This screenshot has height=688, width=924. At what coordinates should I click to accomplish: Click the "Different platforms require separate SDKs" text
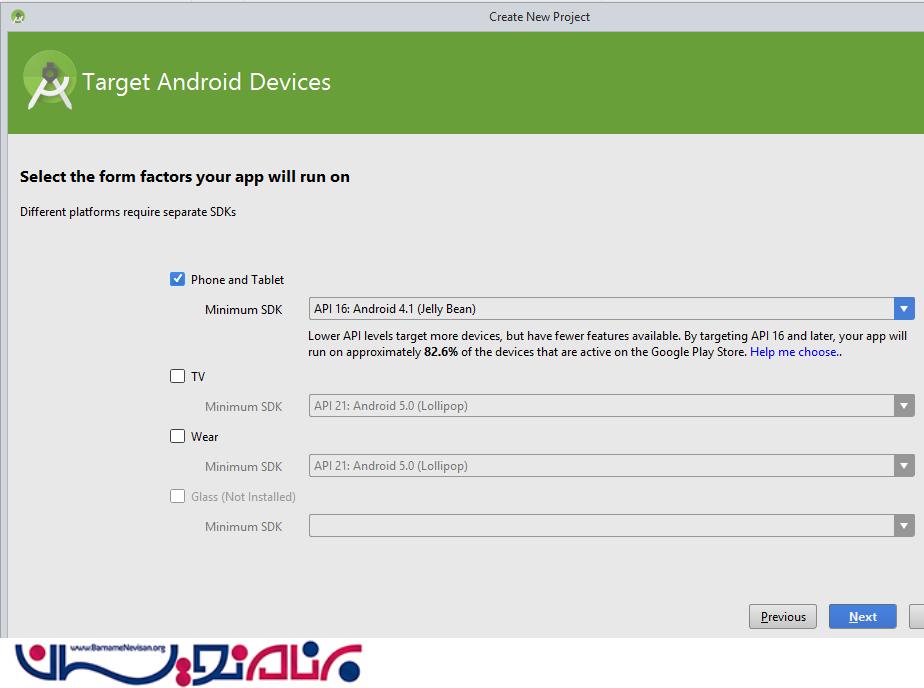pos(128,212)
